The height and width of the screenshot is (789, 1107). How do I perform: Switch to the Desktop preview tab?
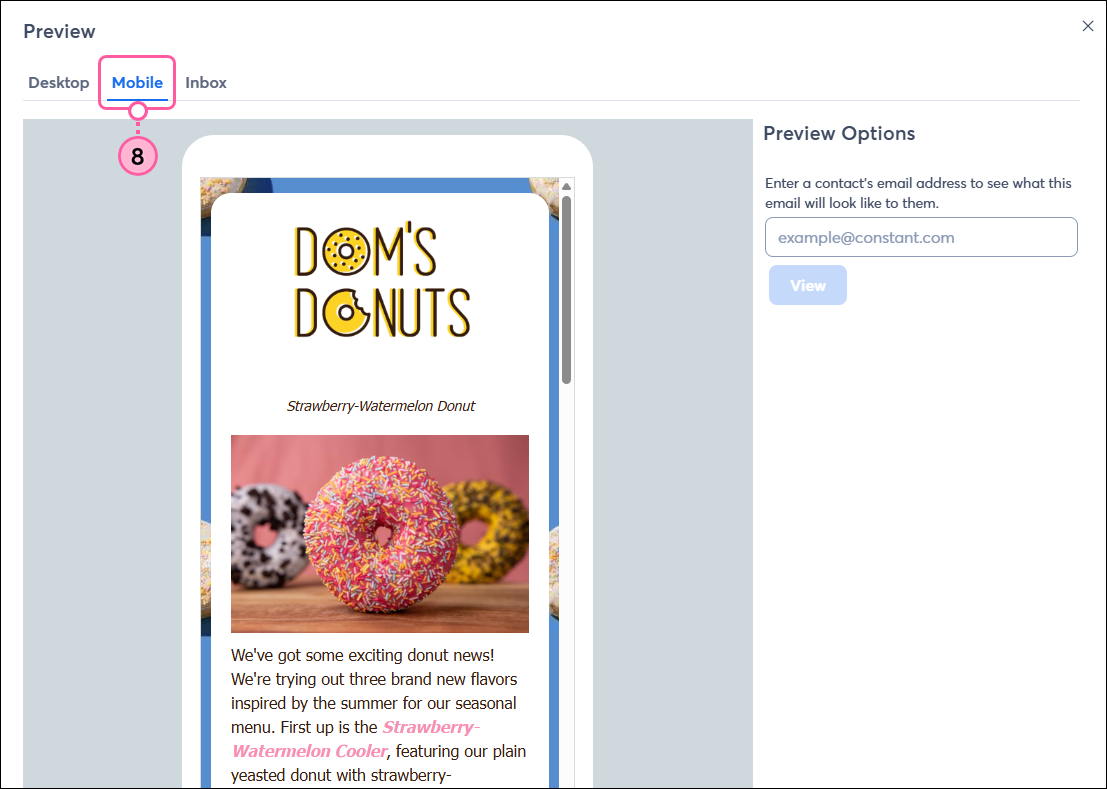(59, 83)
